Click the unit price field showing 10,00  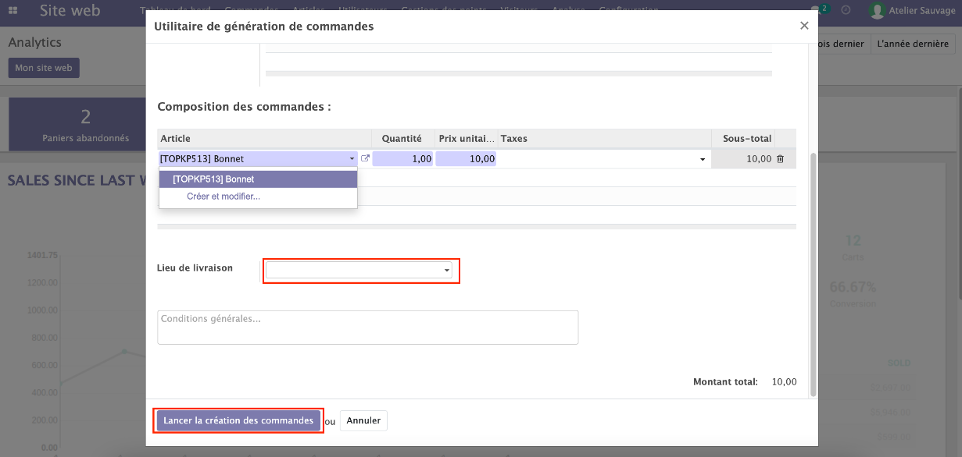466,159
